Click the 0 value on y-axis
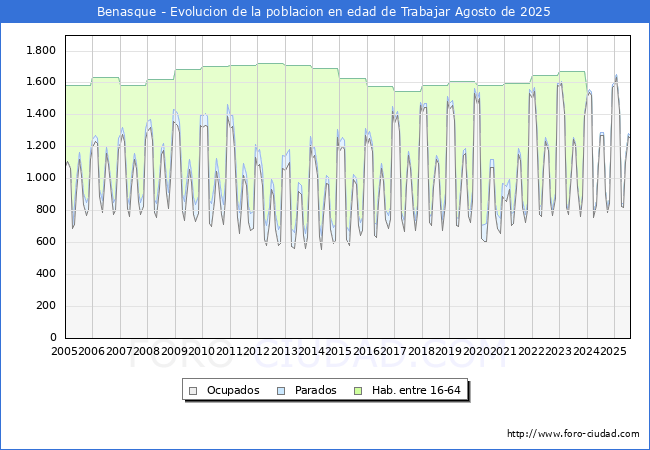 (52, 338)
